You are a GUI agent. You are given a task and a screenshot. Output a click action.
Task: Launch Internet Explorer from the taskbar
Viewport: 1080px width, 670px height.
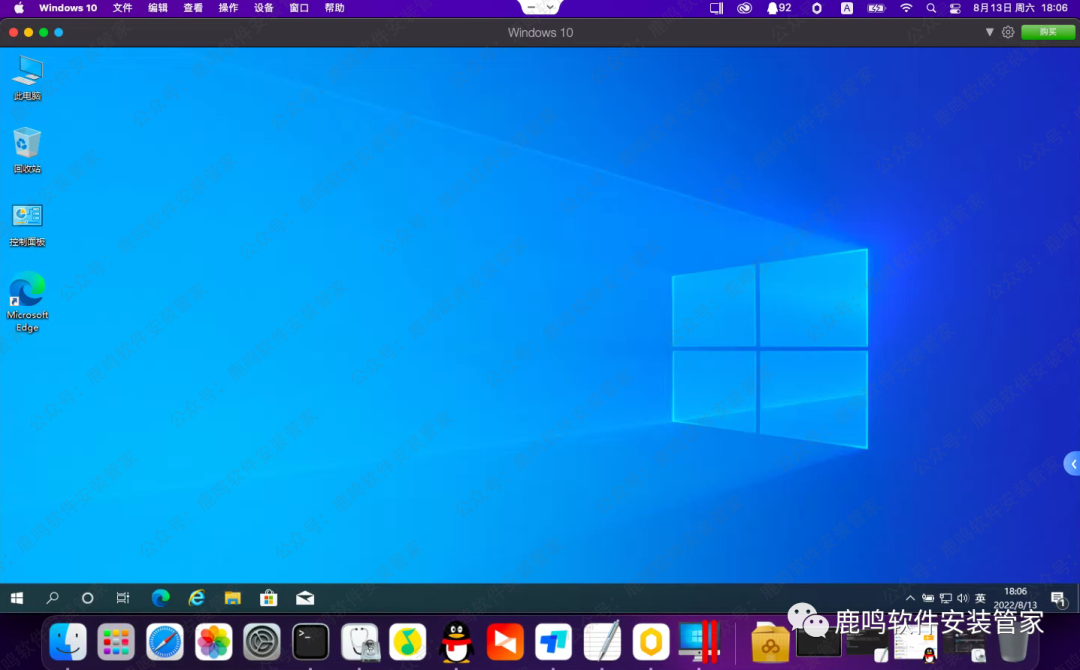point(197,598)
